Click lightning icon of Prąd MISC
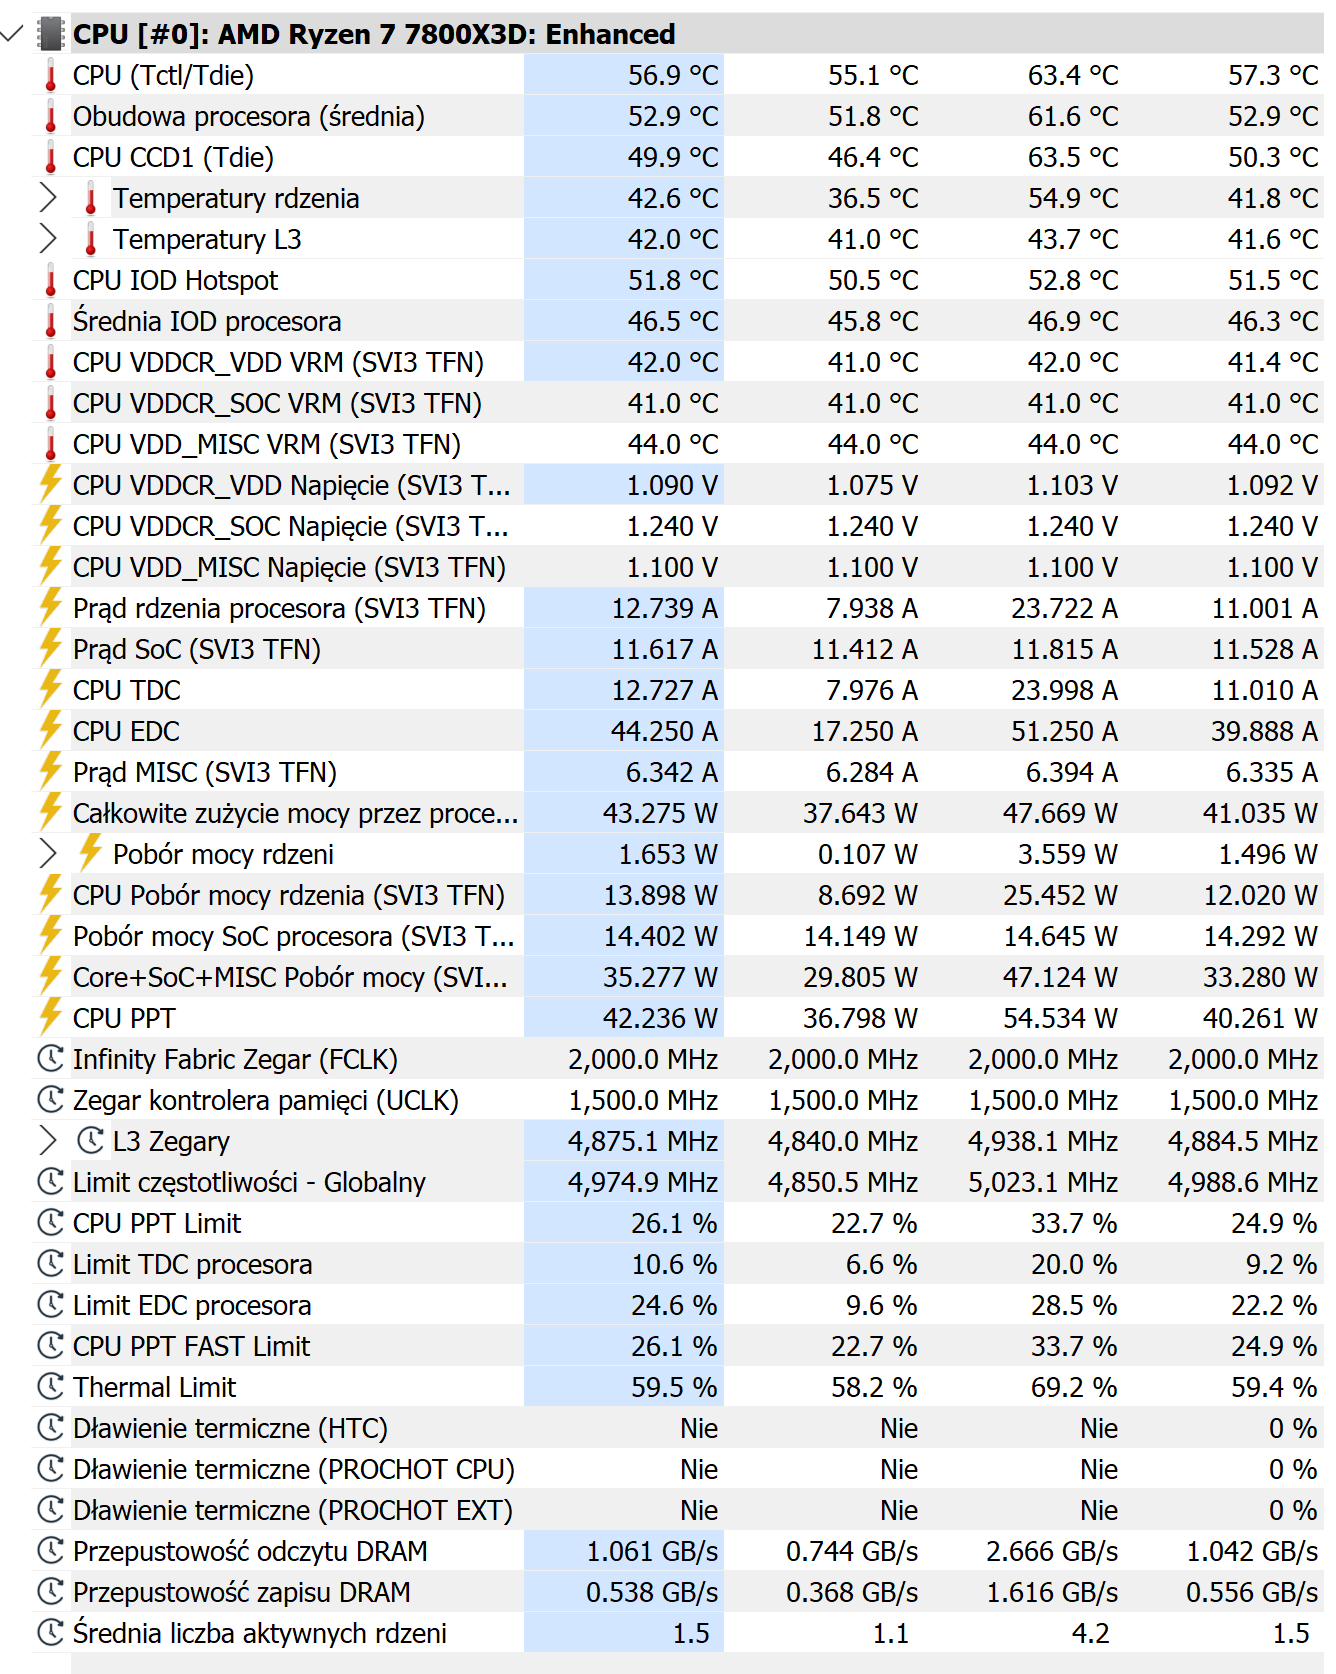 tap(51, 770)
